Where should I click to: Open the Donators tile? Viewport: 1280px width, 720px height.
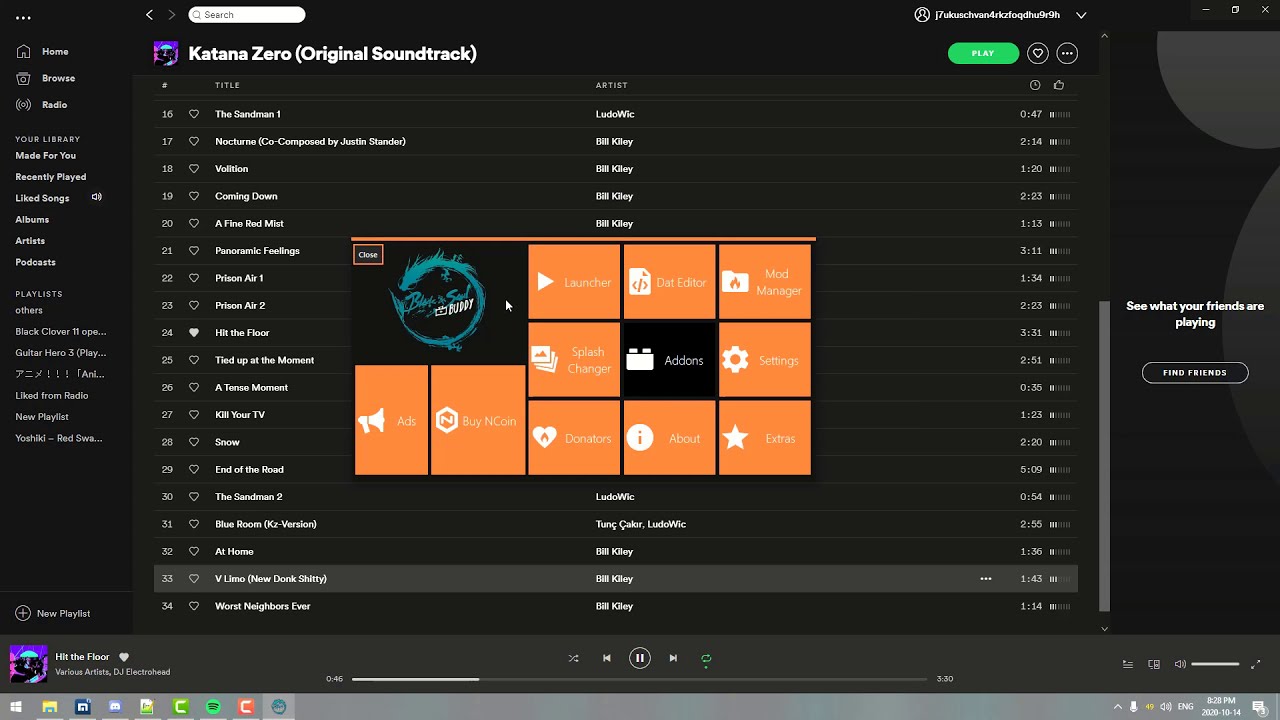[x=574, y=438]
